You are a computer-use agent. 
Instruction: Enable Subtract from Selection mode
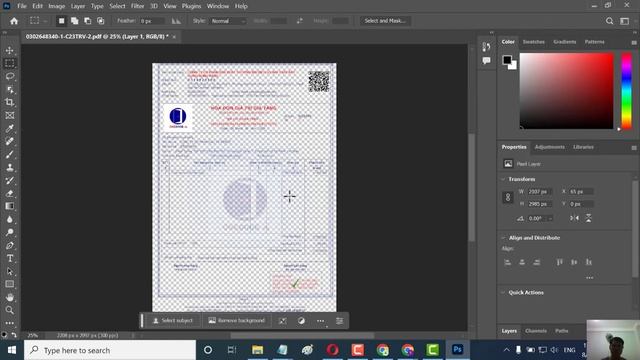pyautogui.click(x=87, y=21)
